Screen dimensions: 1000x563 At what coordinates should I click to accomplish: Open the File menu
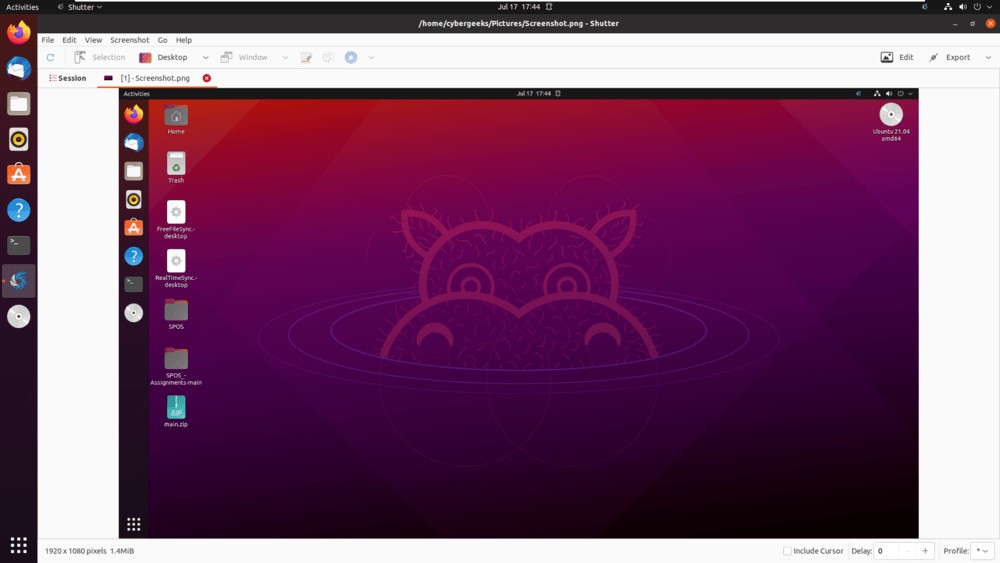pyautogui.click(x=48, y=40)
